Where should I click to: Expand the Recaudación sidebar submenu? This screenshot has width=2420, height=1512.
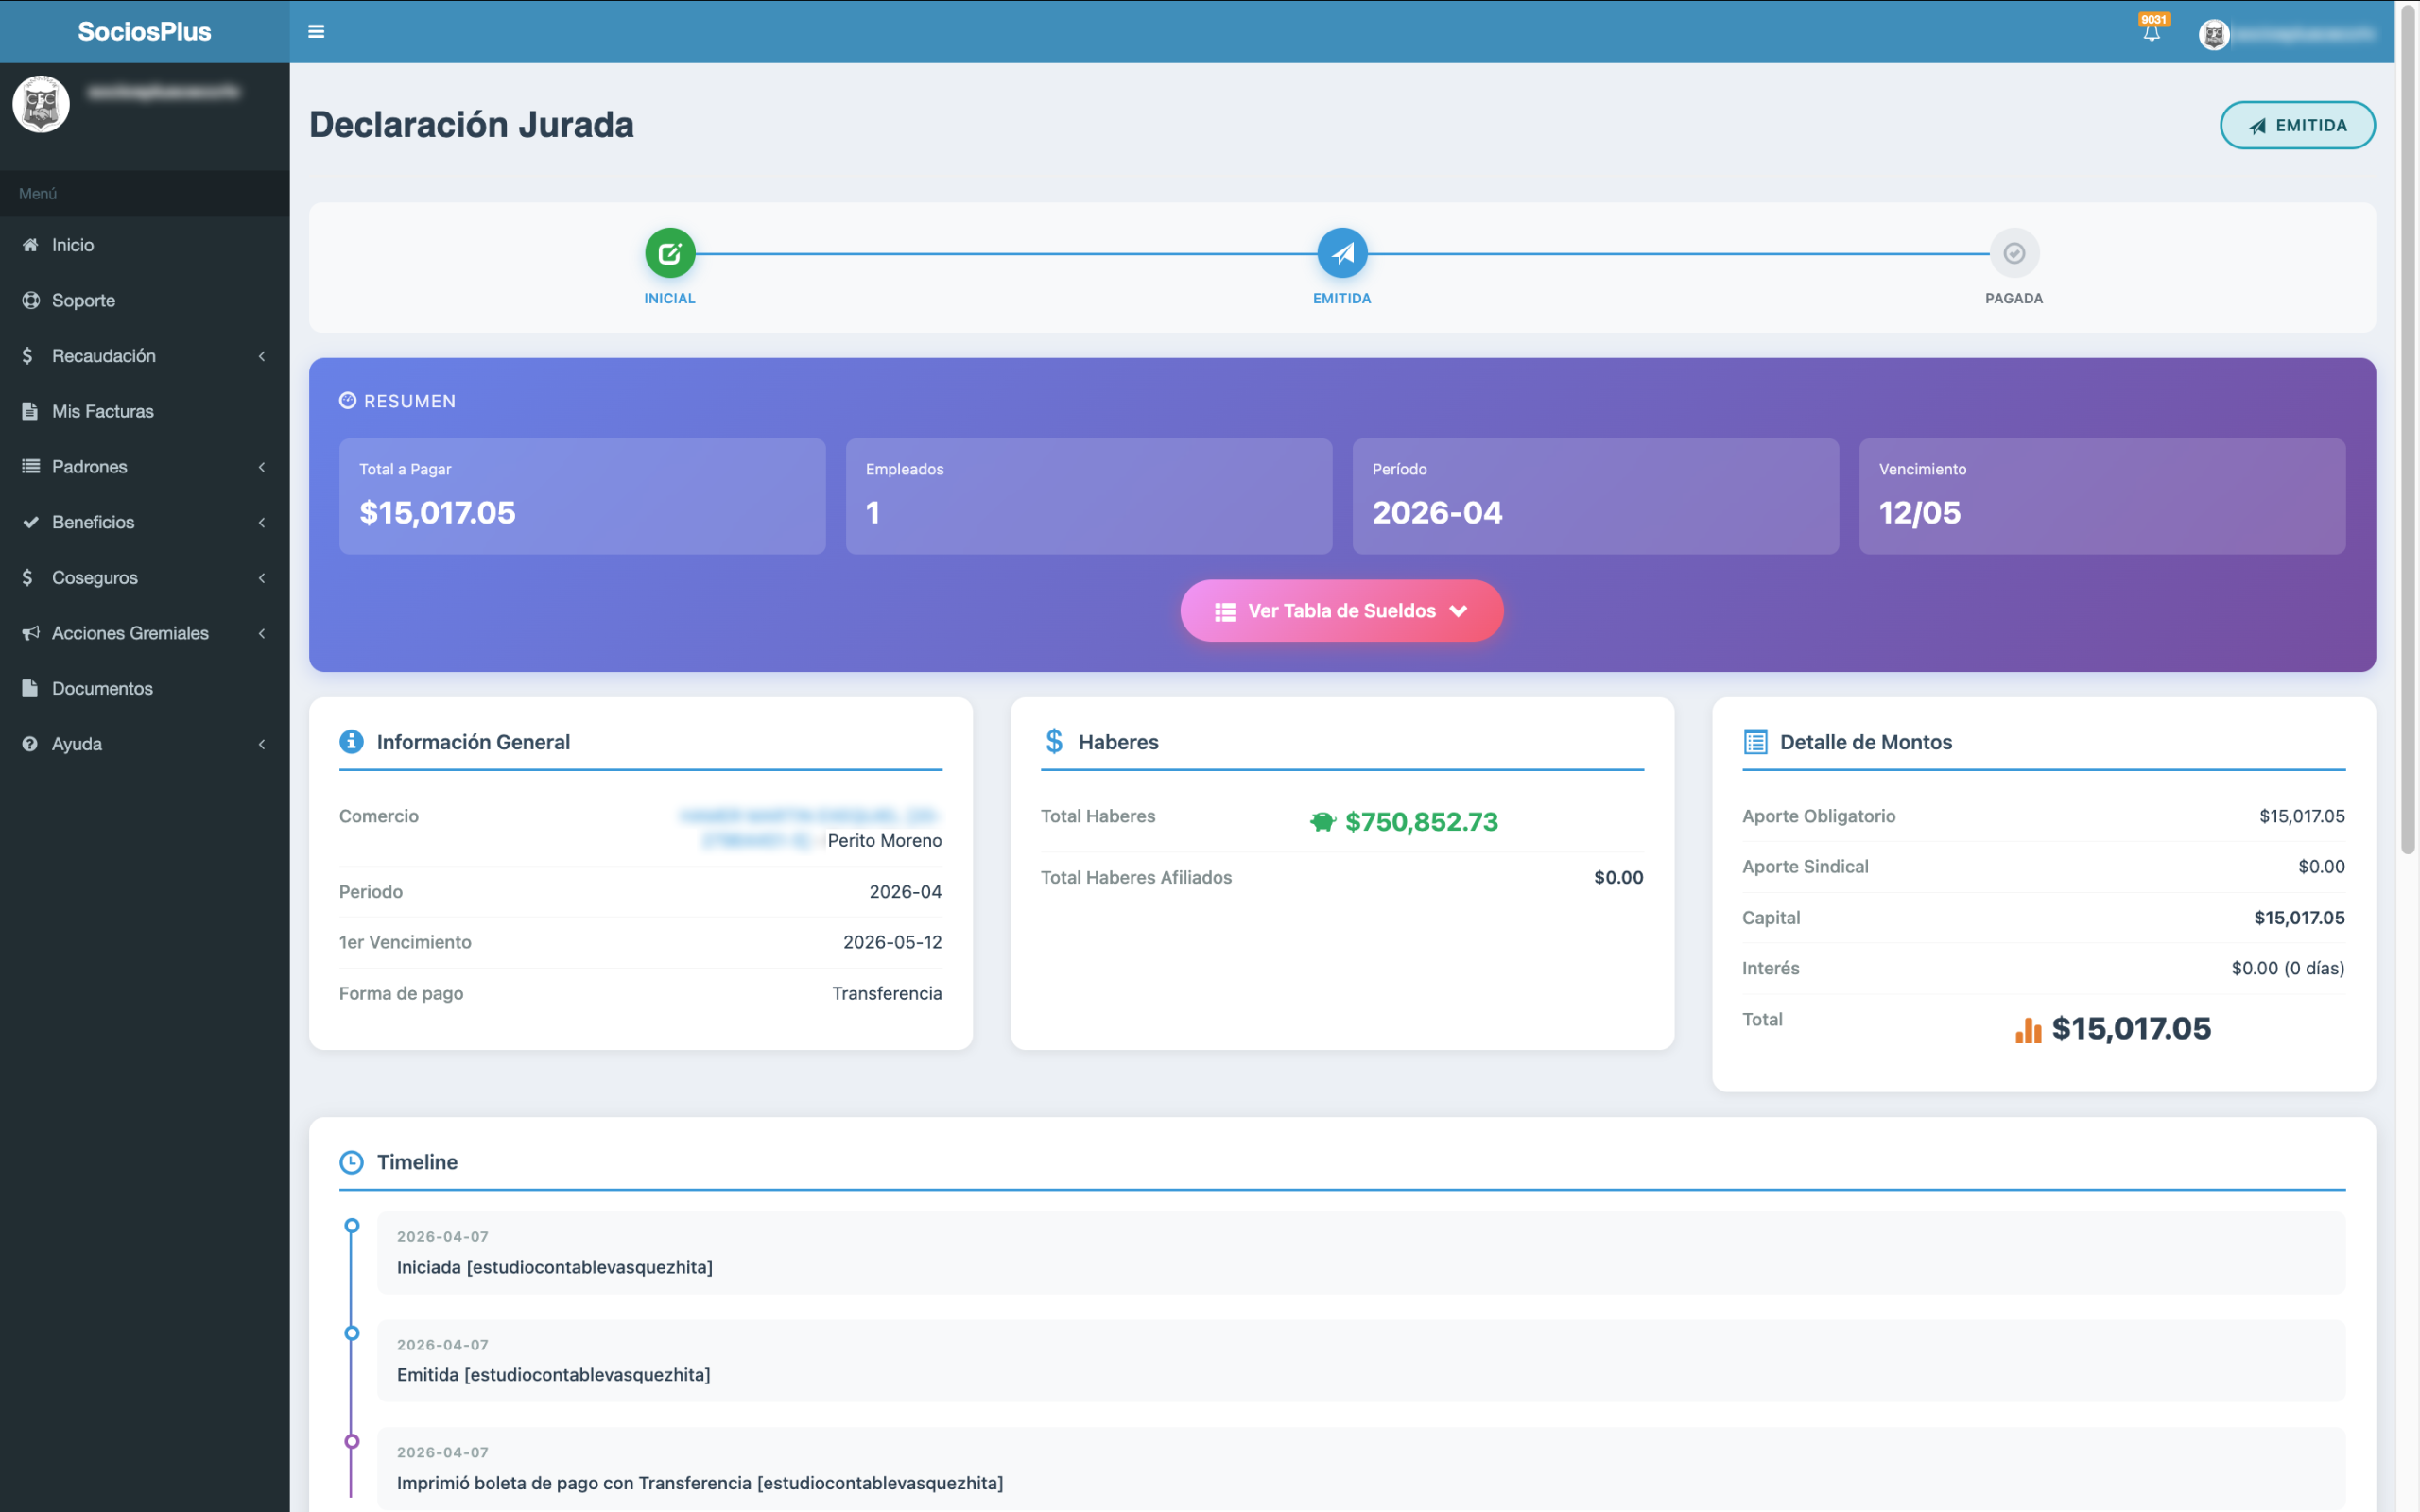(x=104, y=356)
